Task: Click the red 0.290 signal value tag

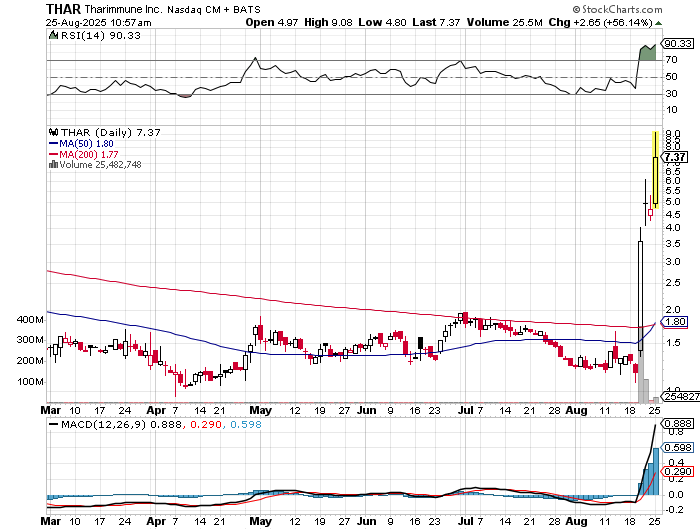Action: 677,470
